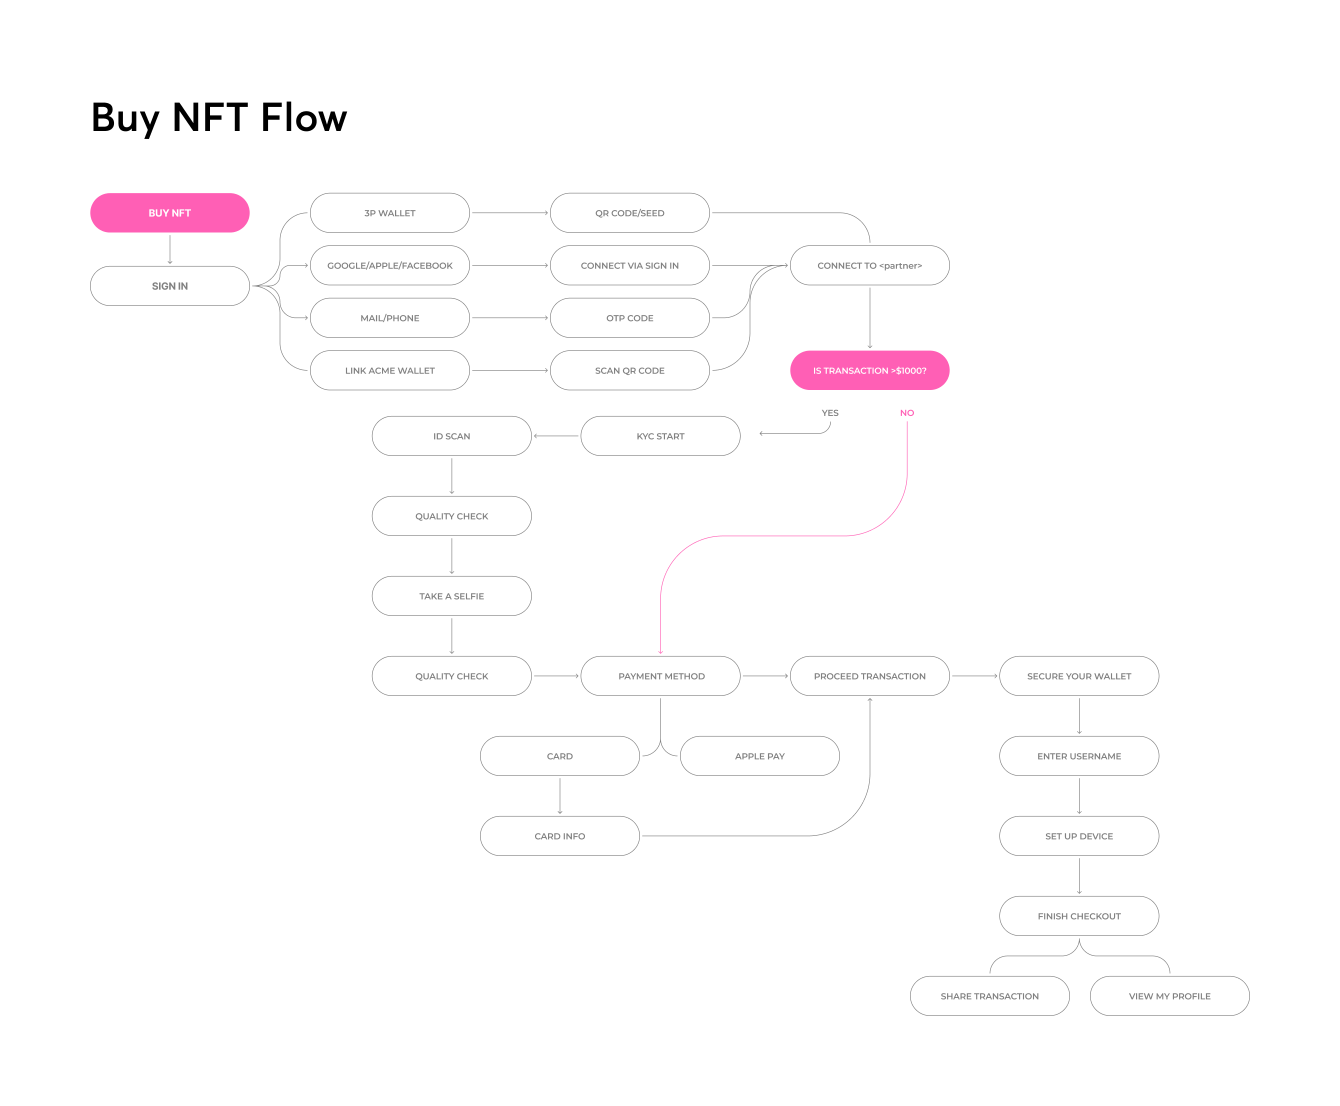Select the YES branch label
The width and height of the screenshot is (1340, 1106).
(830, 413)
